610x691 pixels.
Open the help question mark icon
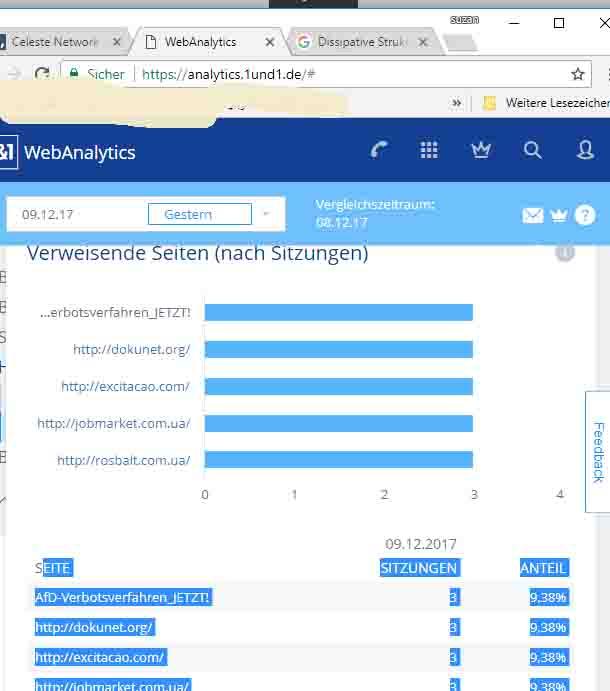coord(585,215)
